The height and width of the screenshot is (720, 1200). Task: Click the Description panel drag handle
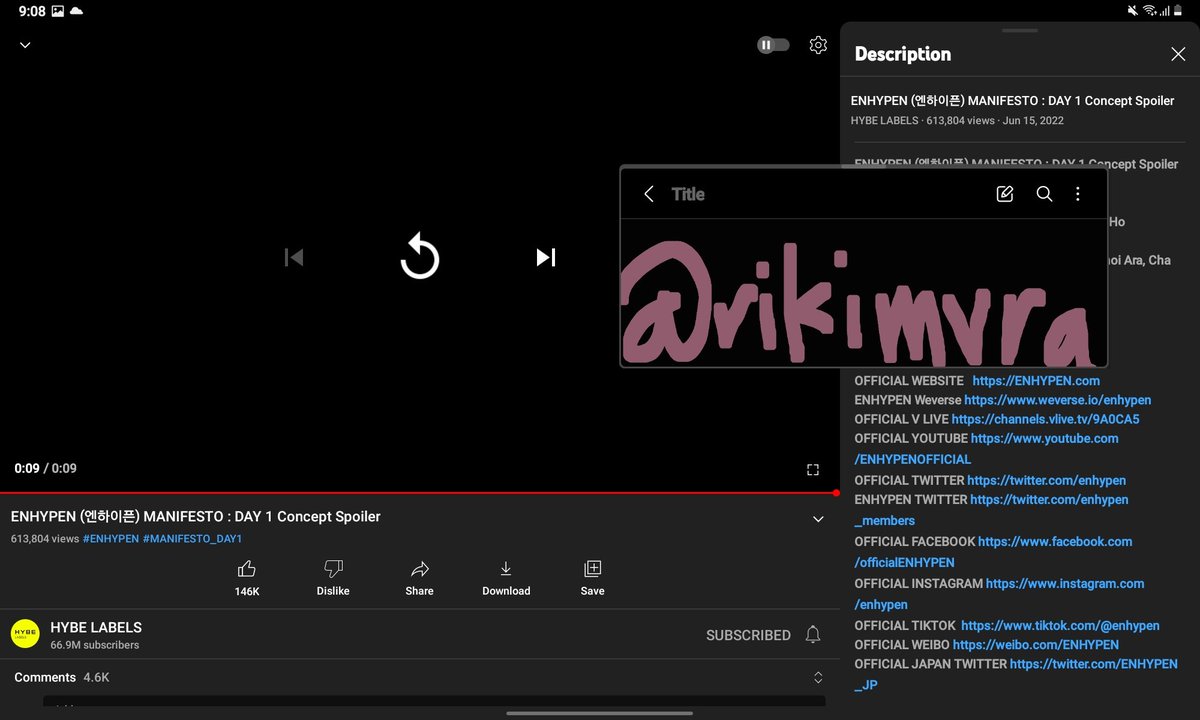[1019, 30]
